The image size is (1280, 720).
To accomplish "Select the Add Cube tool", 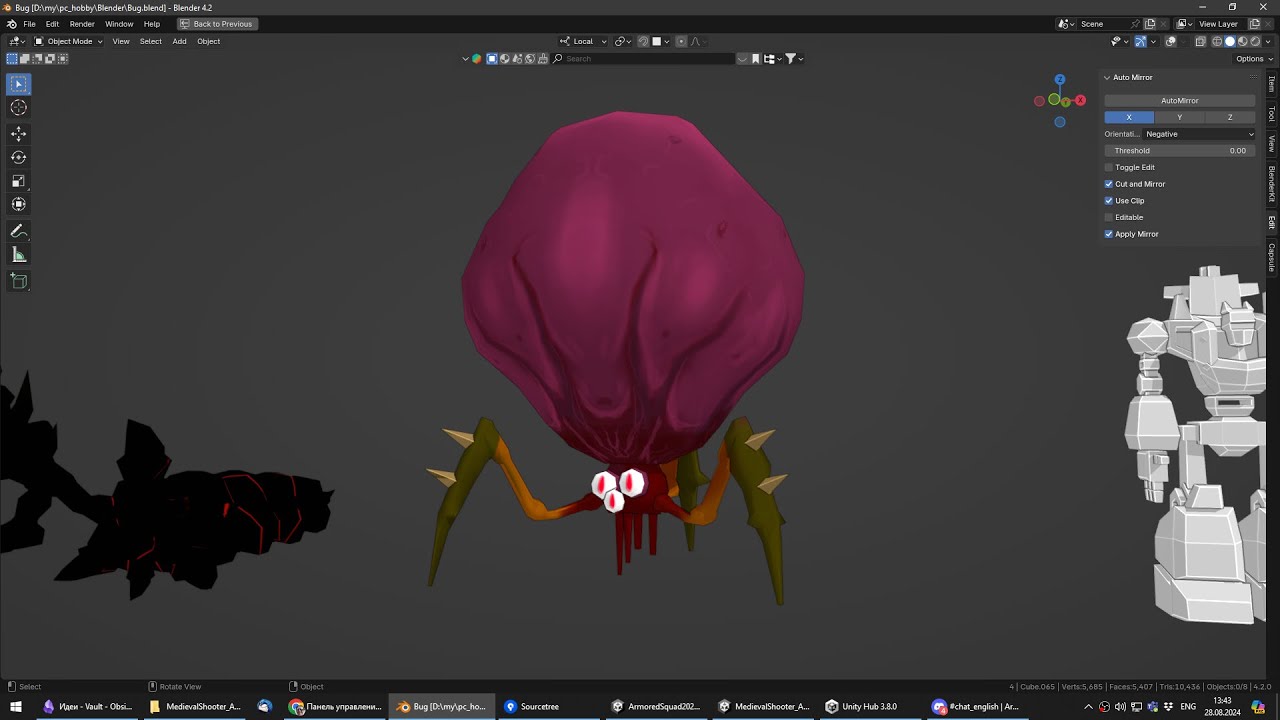I will [19, 281].
